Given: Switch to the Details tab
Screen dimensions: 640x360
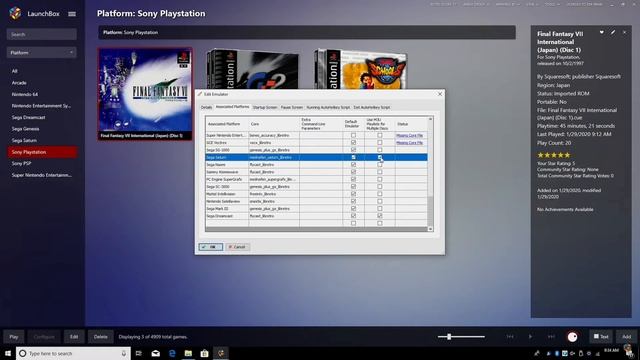Looking at the screenshot, I should (x=207, y=107).
